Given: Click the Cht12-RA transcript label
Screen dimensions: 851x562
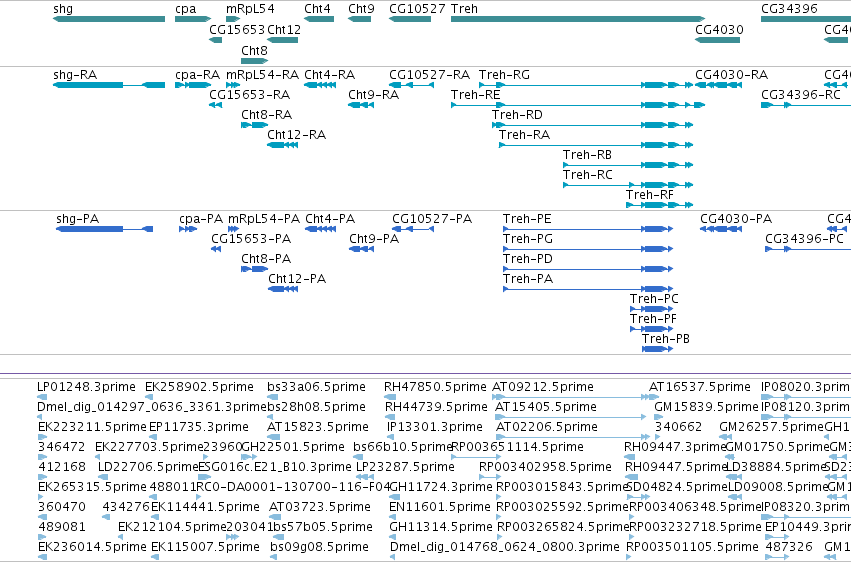Looking at the screenshot, I should (x=296, y=135).
